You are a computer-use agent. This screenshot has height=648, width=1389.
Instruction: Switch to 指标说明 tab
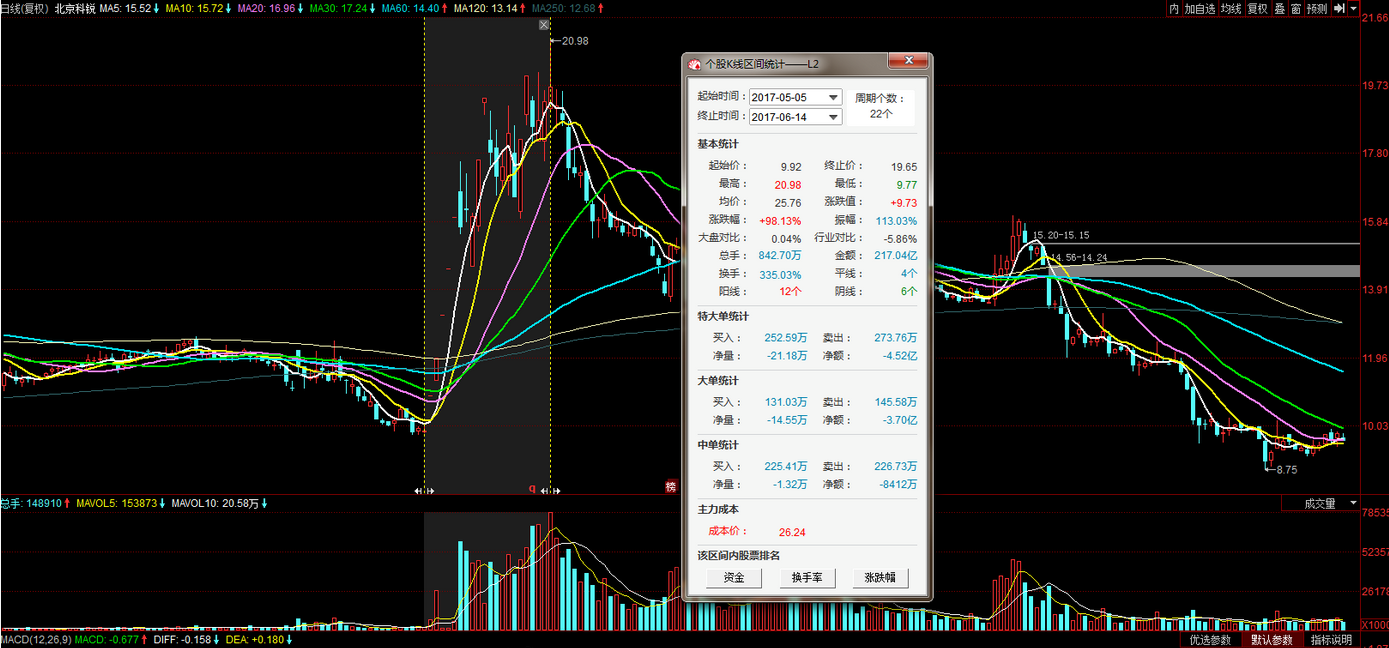[1331, 640]
